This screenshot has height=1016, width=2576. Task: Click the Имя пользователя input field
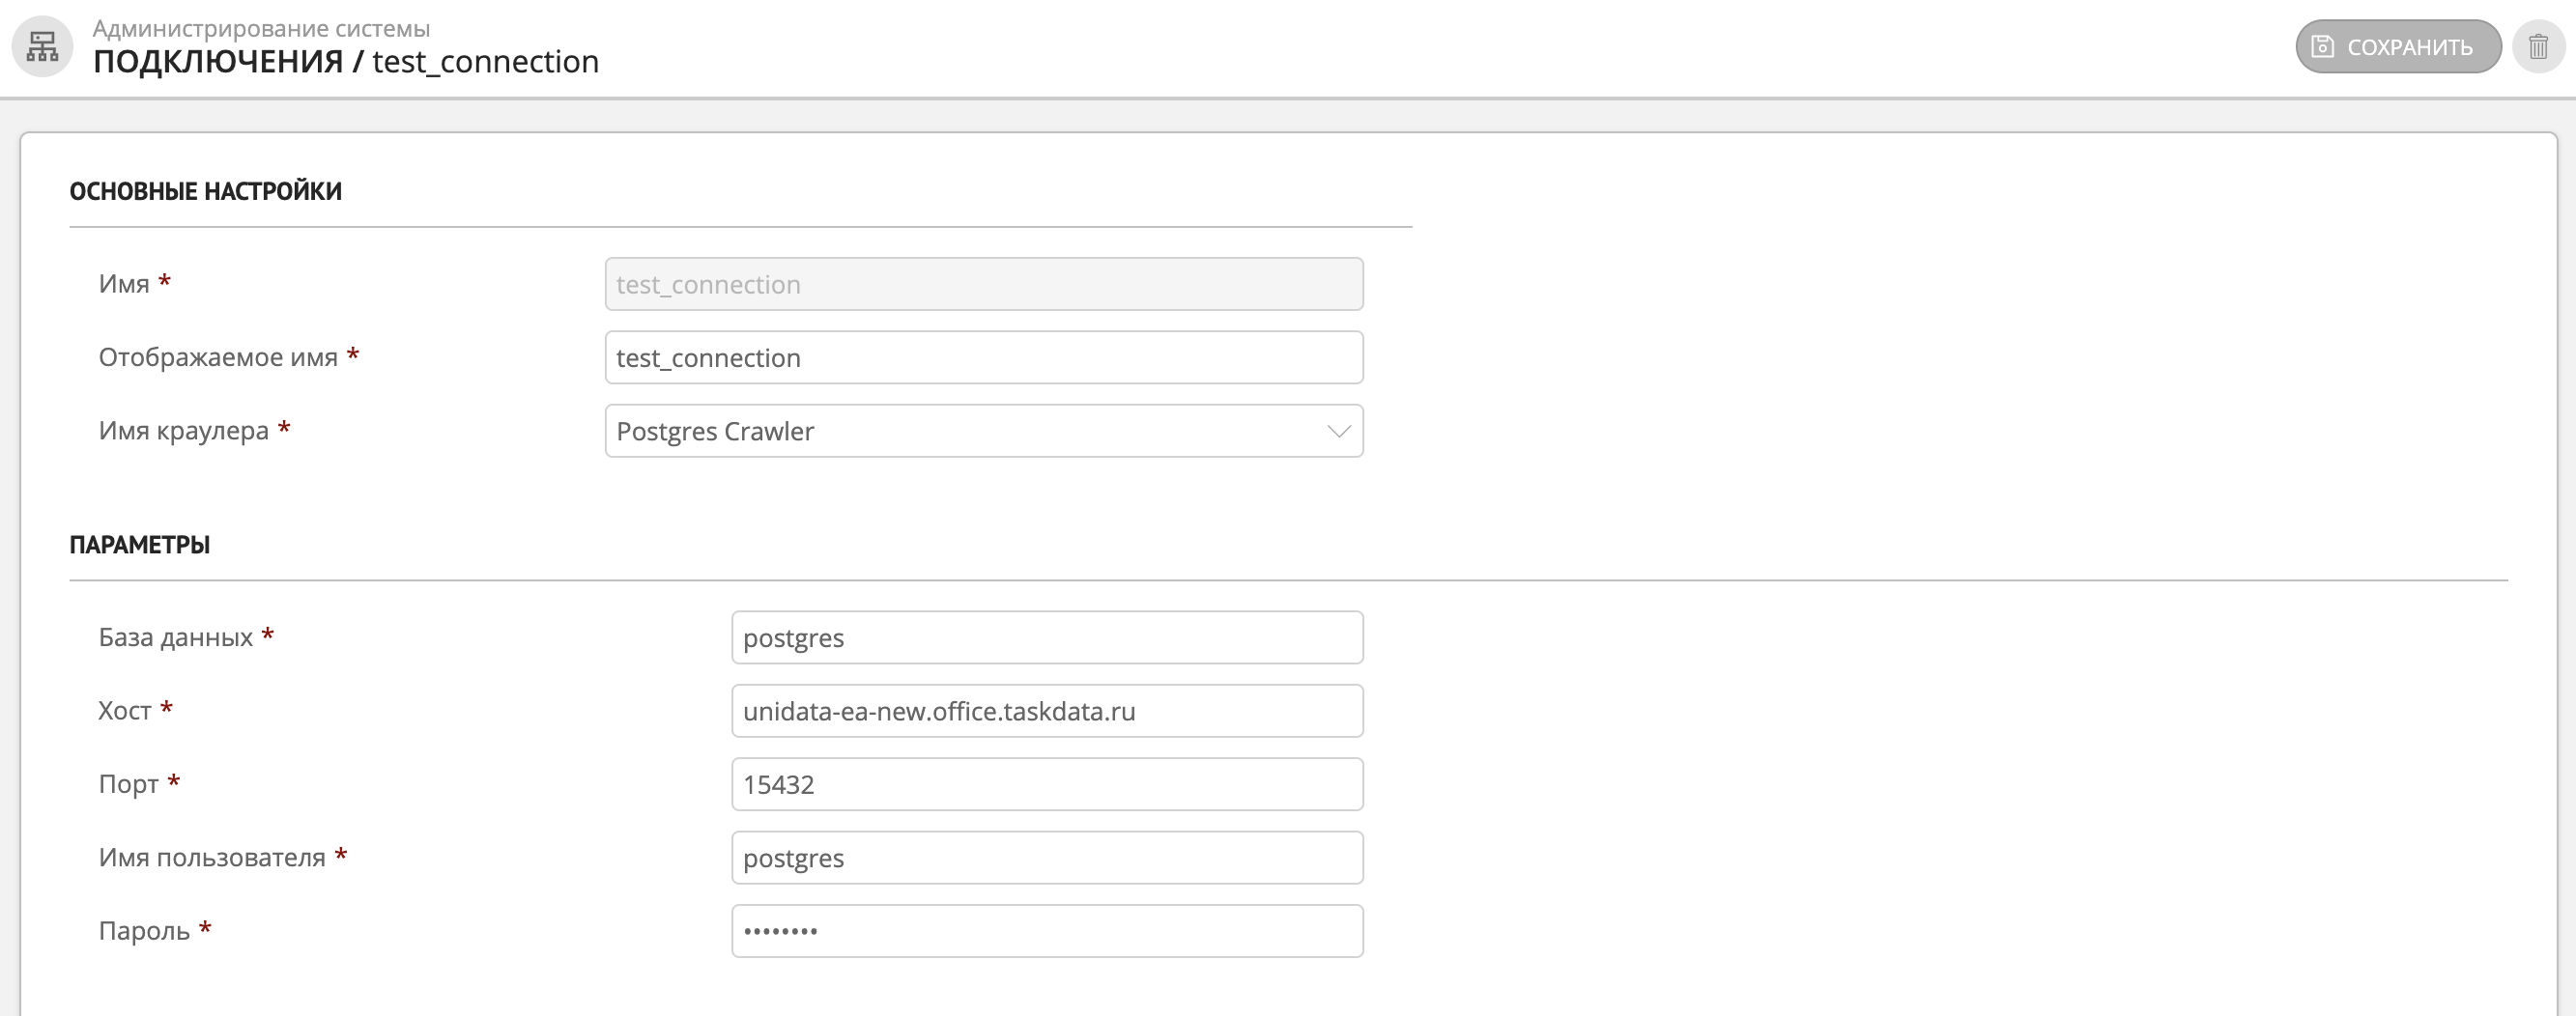pos(1046,858)
